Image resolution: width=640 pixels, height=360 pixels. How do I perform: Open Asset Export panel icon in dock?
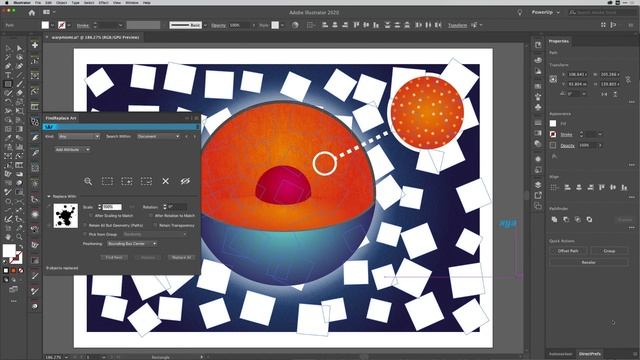[538, 196]
